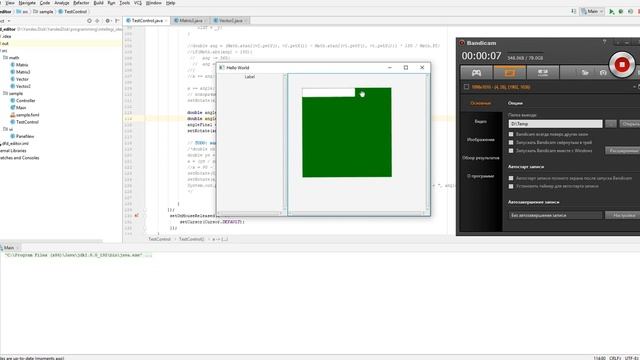
Task: Open the Refactor menu
Action: (81, 3)
